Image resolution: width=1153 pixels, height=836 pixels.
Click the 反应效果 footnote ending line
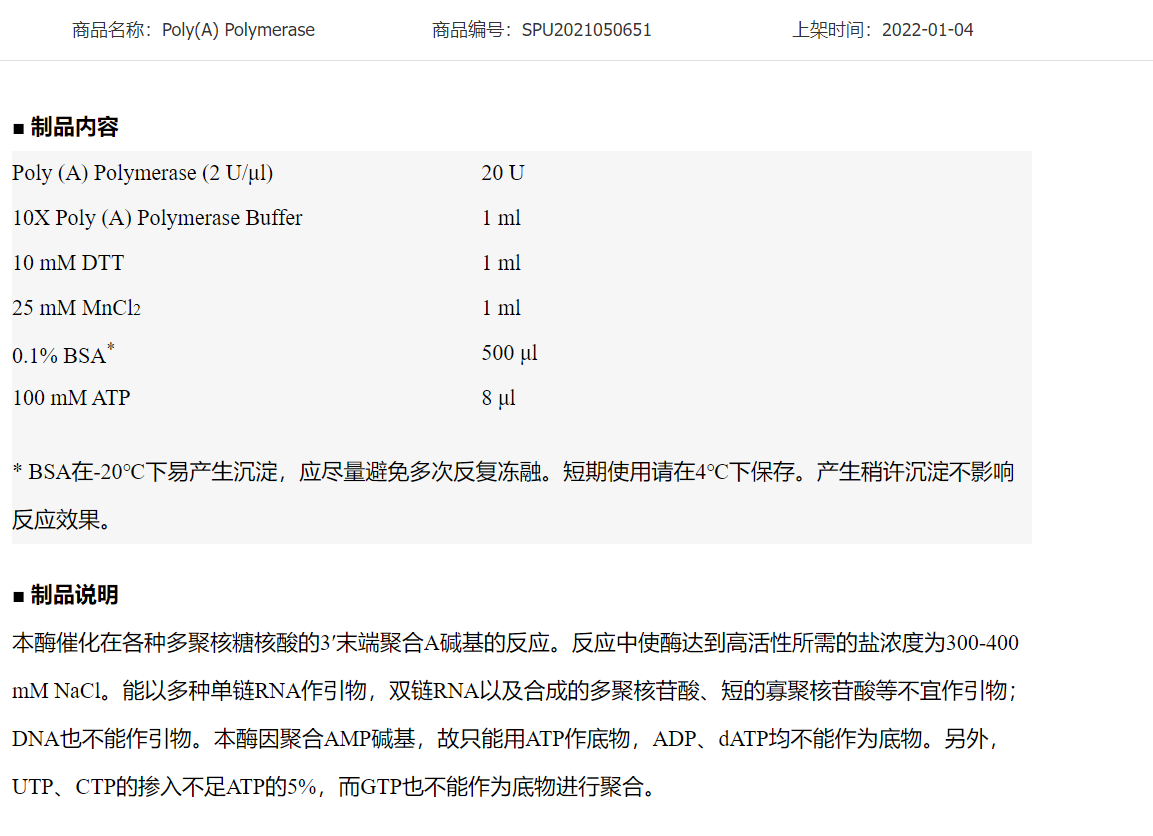62,520
